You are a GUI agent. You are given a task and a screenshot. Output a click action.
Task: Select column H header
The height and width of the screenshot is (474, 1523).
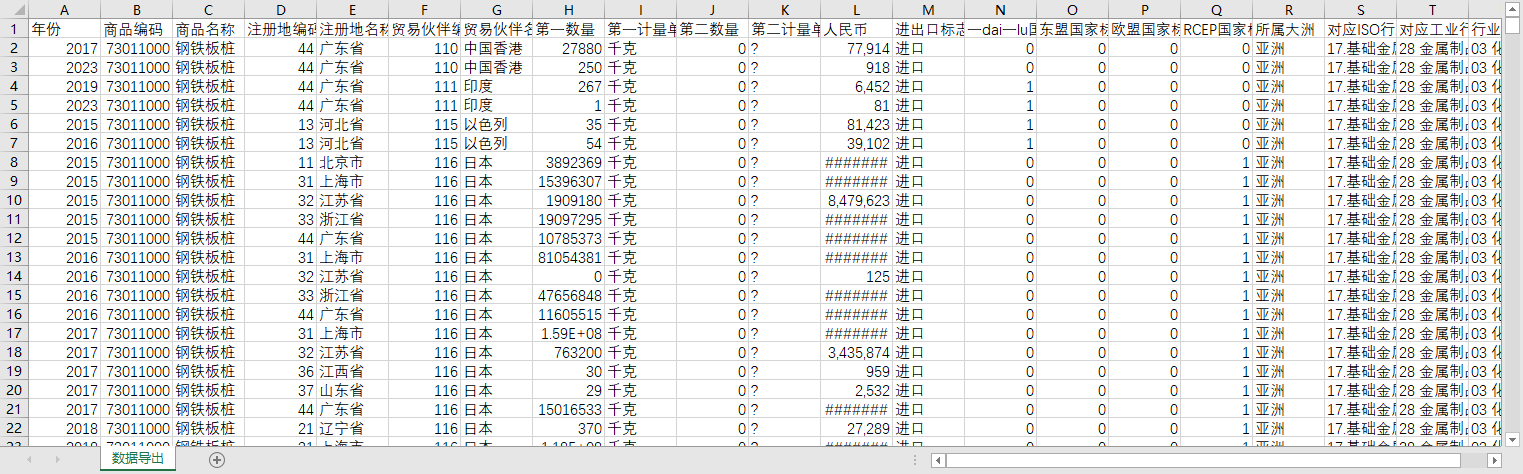point(568,8)
